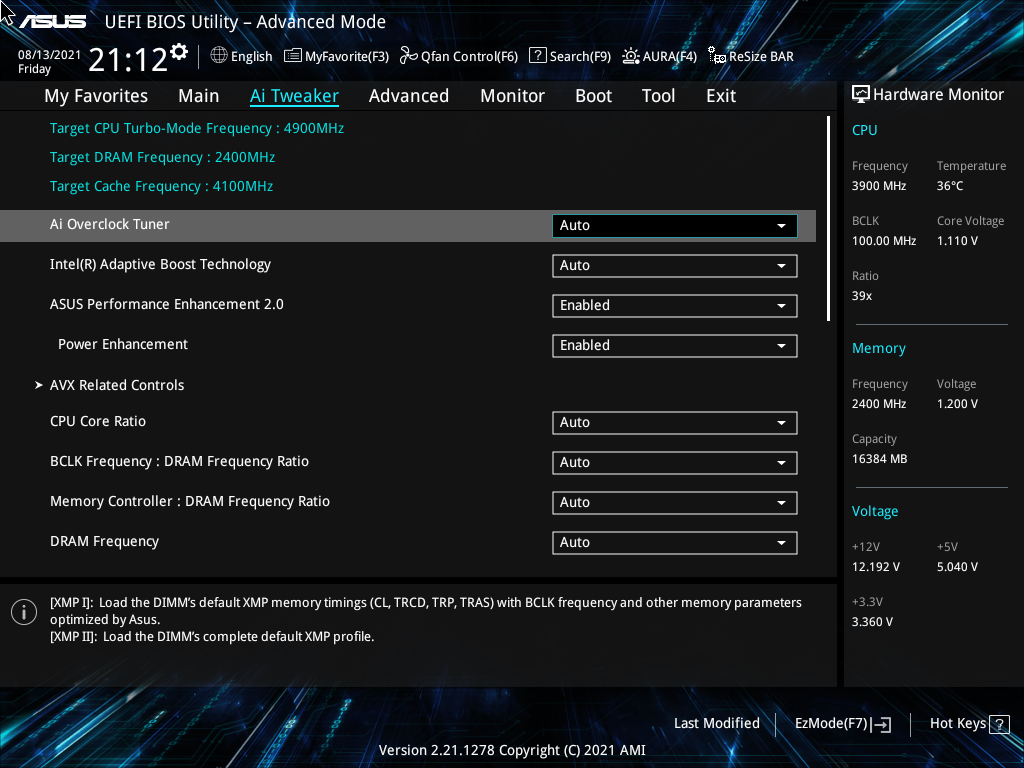This screenshot has width=1024, height=768.
Task: Select DRAM Frequency label
Action: click(x=104, y=541)
